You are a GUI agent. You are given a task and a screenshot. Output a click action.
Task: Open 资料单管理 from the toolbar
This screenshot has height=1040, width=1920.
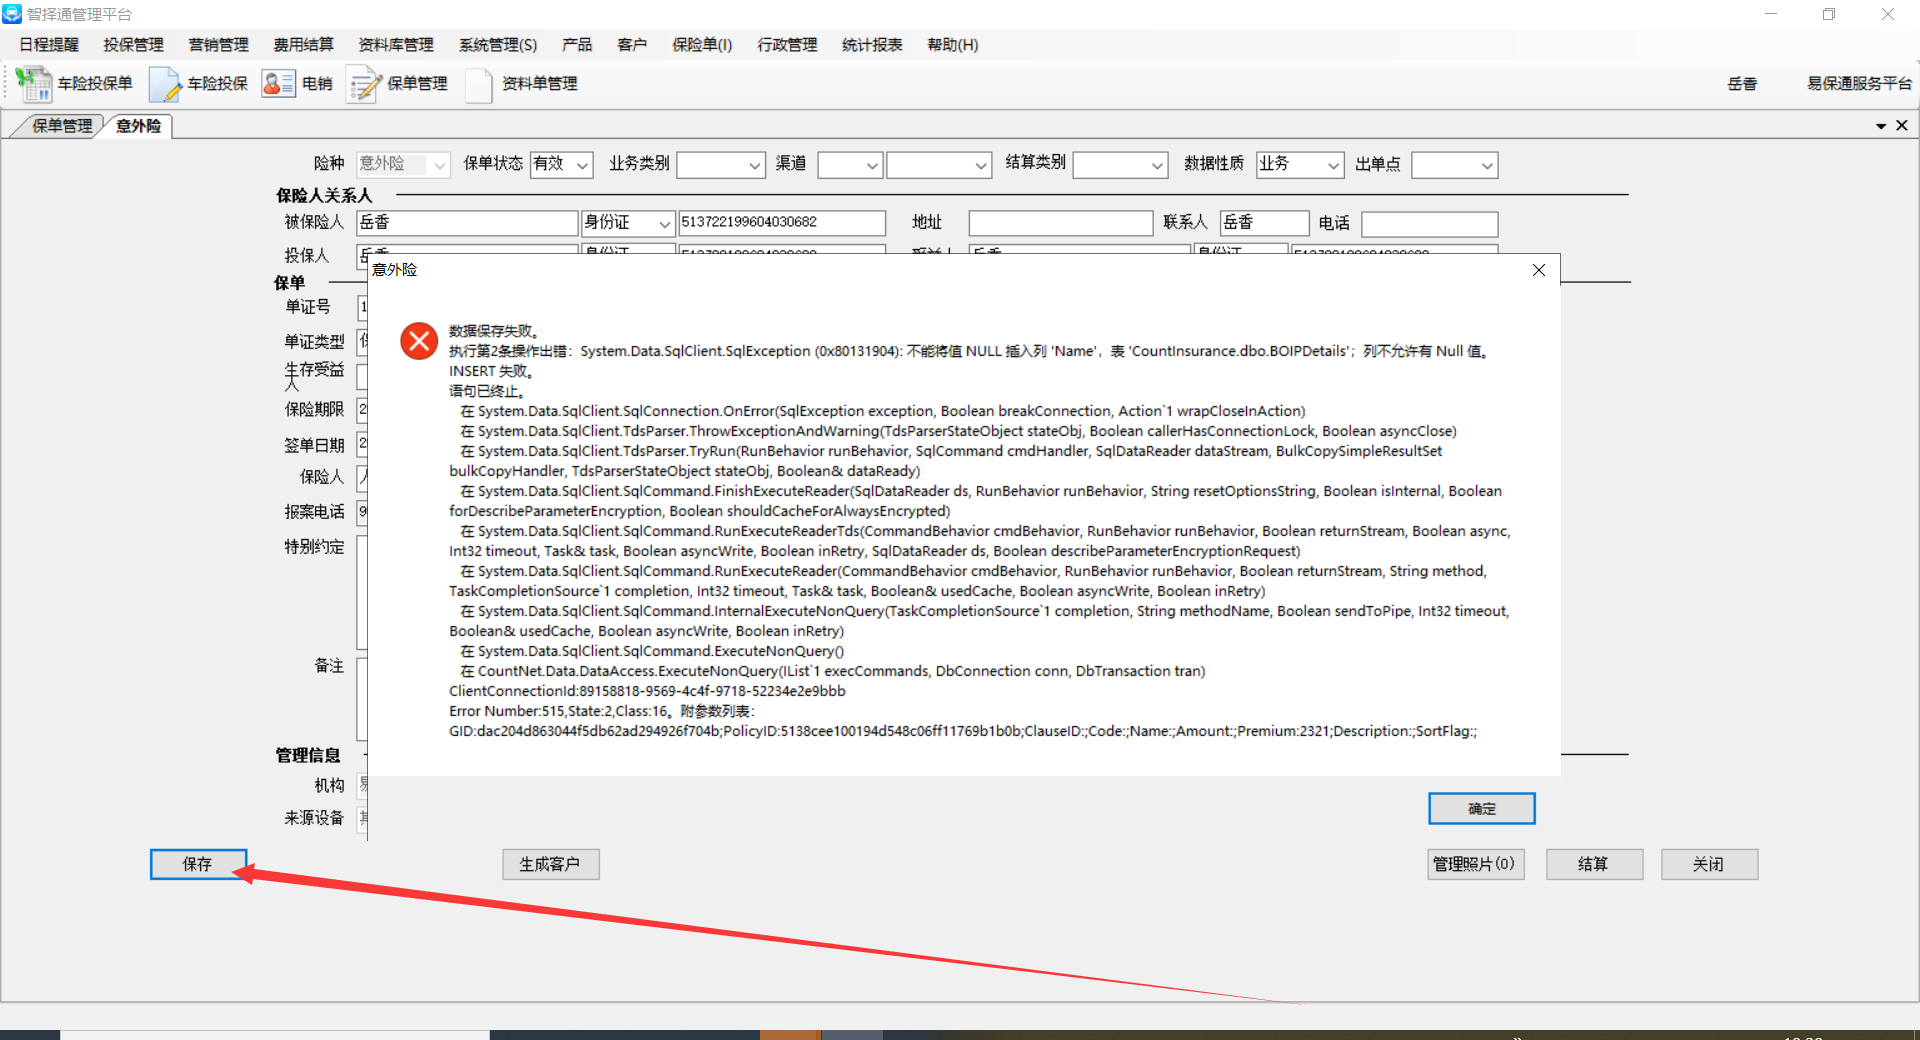pyautogui.click(x=522, y=84)
